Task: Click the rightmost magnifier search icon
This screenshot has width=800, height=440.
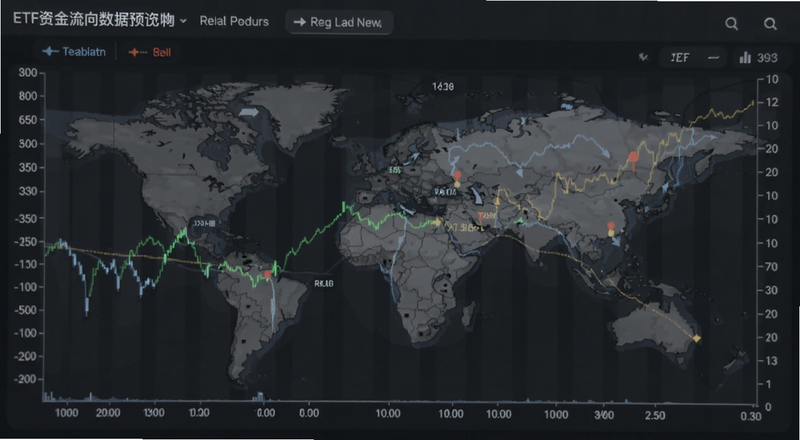Action: tap(770, 23)
